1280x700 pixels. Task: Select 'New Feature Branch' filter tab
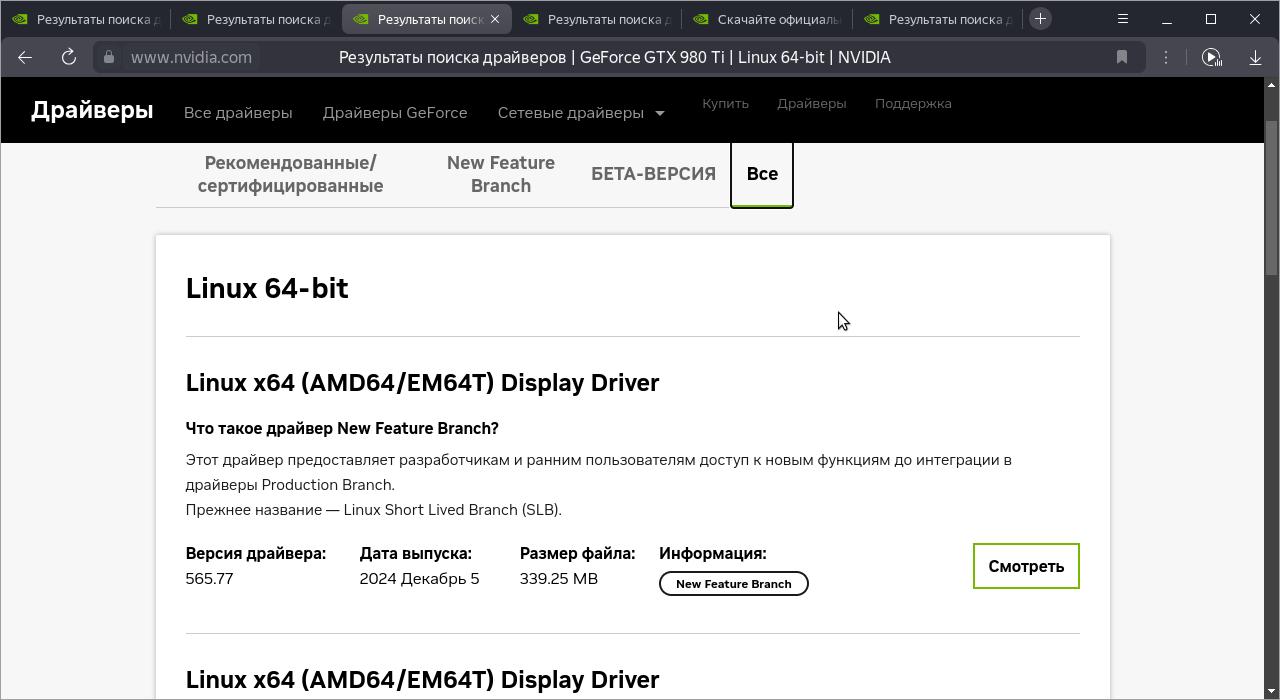(x=501, y=174)
